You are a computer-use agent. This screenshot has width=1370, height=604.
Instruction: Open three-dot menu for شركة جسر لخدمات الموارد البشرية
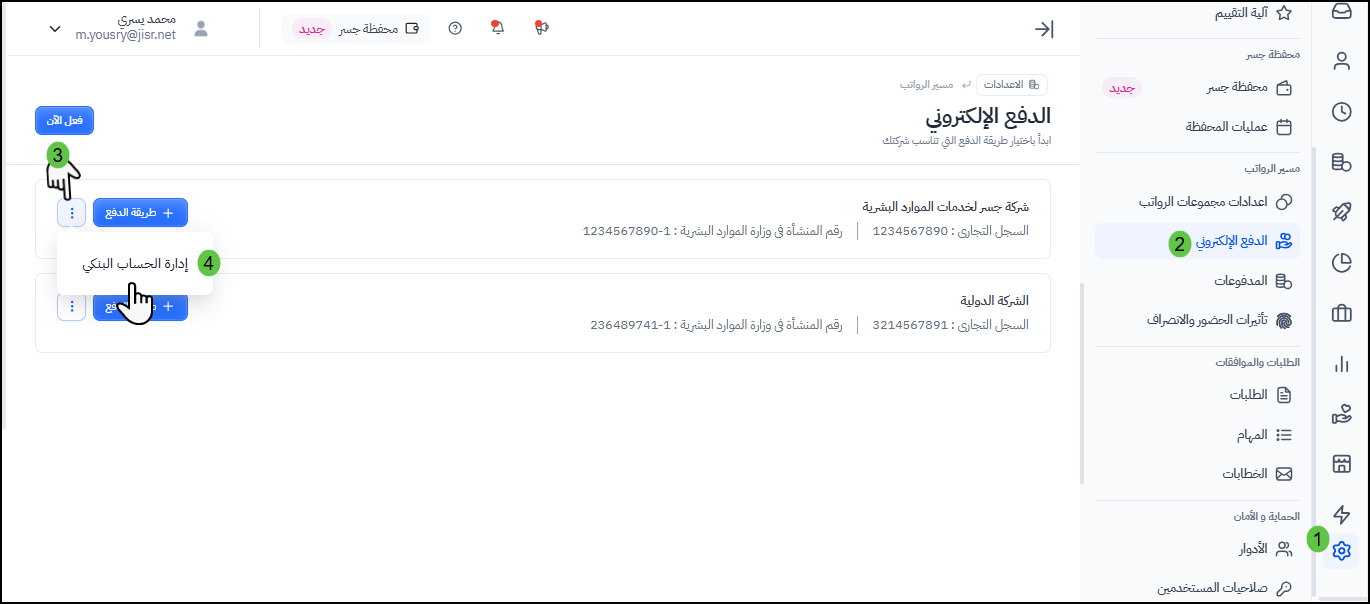pos(72,213)
